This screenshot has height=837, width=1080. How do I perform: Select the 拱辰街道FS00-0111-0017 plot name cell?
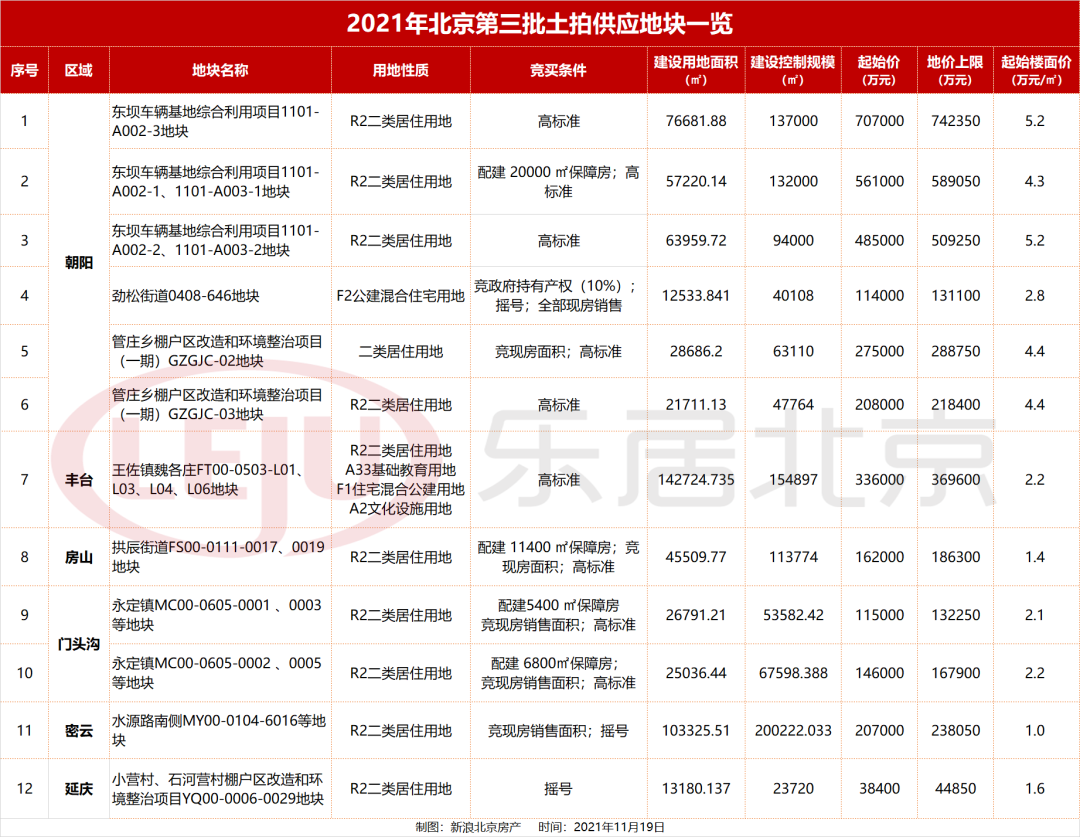(x=218, y=557)
